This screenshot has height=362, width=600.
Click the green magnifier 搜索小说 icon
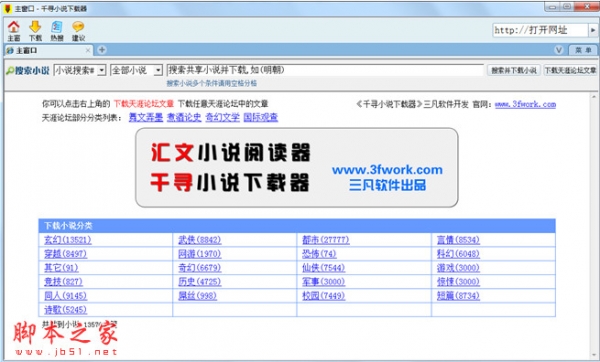(10, 70)
